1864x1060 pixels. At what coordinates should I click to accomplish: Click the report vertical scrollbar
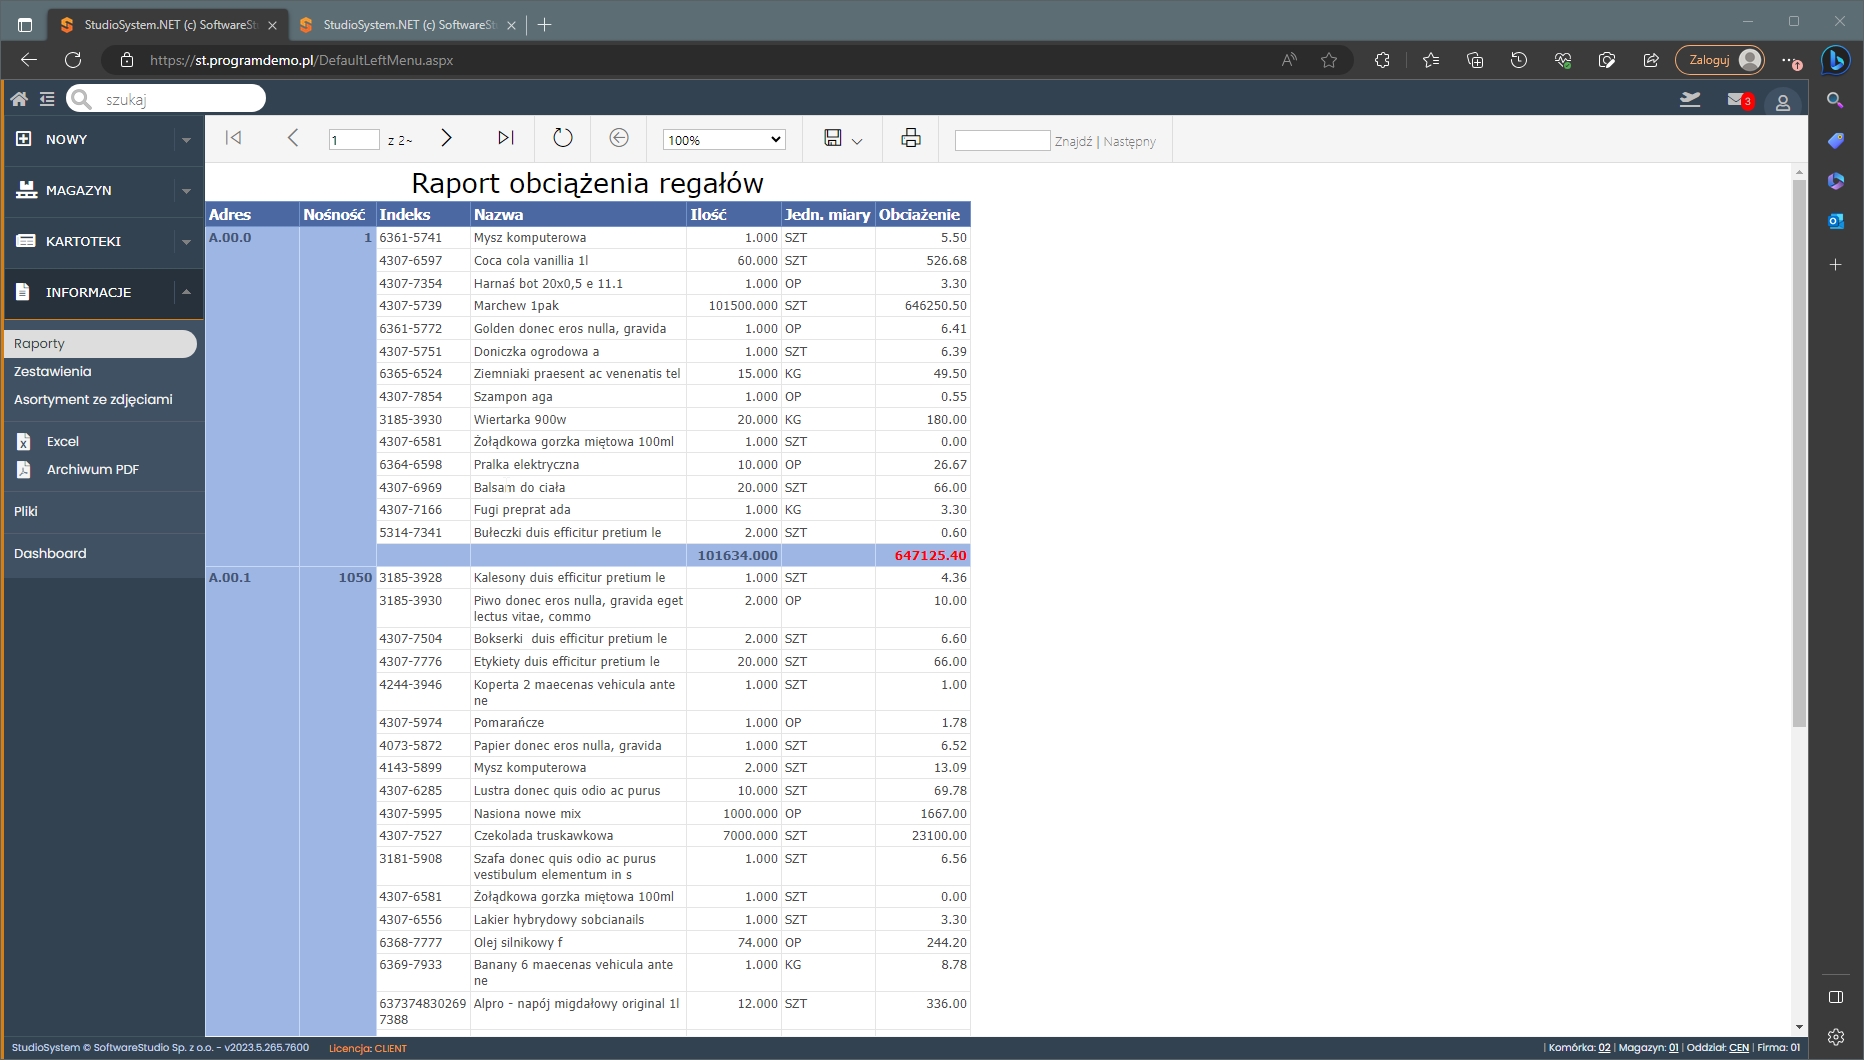click(x=1799, y=450)
